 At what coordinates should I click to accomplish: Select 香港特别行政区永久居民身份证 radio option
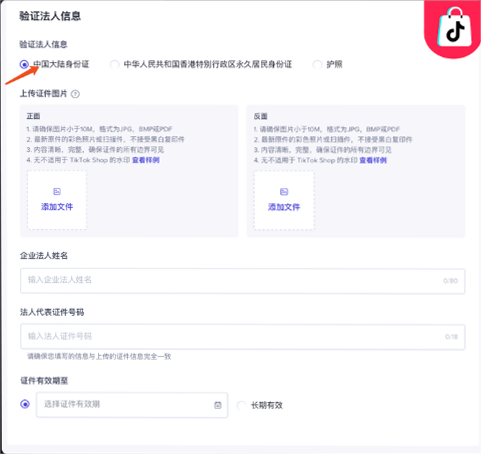tap(114, 64)
